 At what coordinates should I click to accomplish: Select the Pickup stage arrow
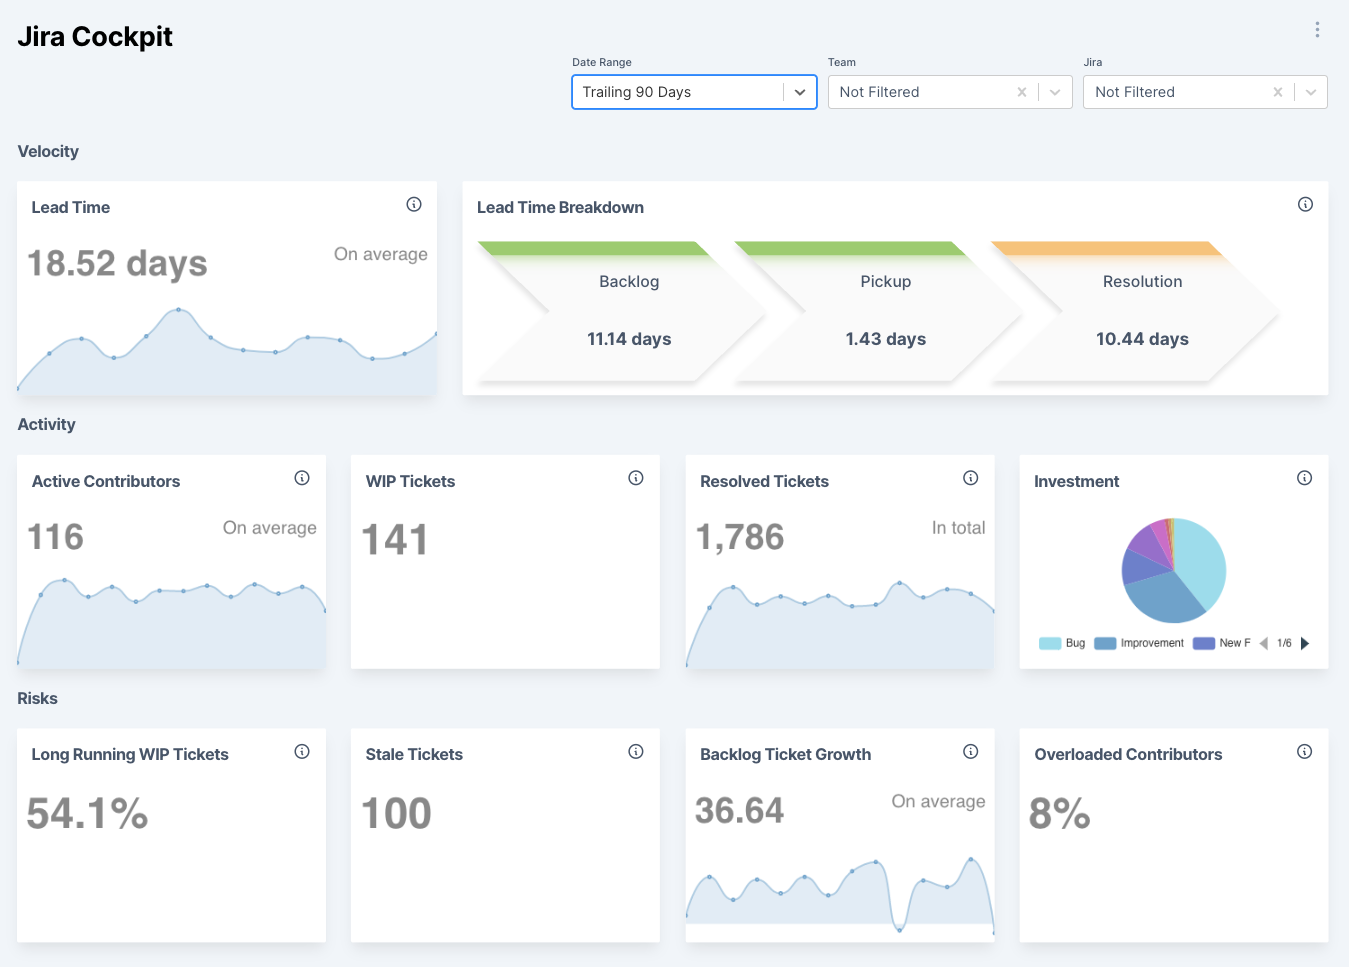pos(878,312)
